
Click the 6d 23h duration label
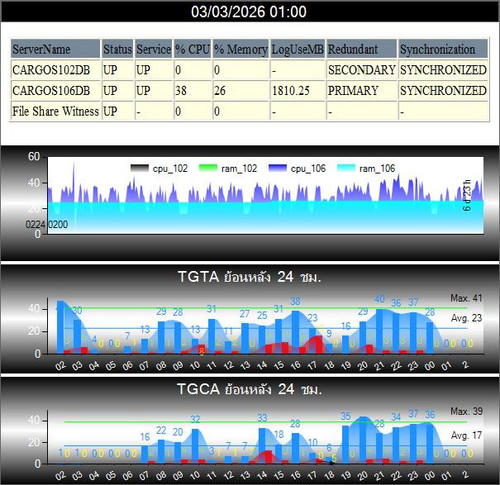click(x=467, y=195)
